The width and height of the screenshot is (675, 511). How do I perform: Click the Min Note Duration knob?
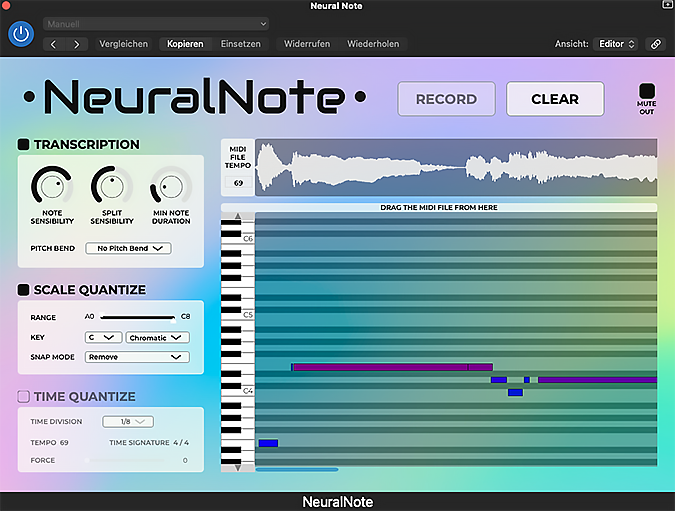pos(171,186)
